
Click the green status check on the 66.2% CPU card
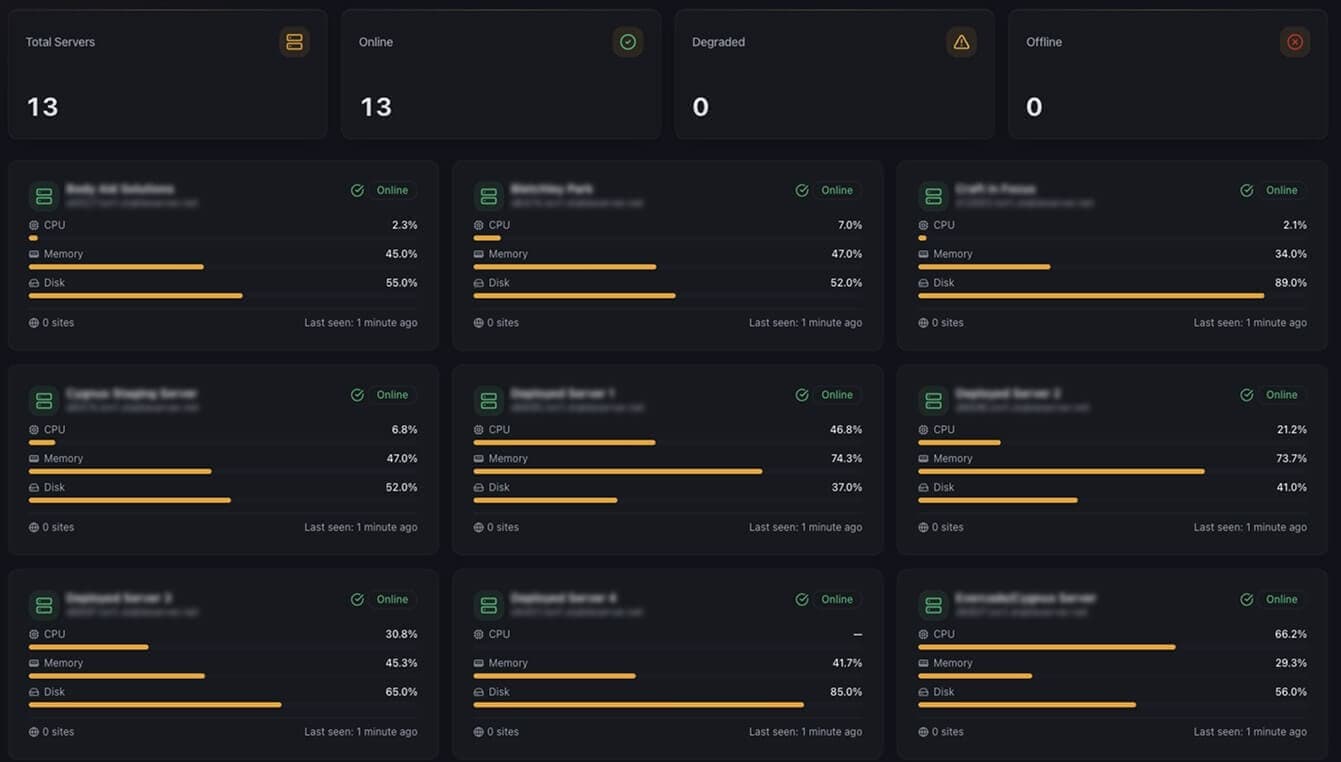pyautogui.click(x=1247, y=600)
